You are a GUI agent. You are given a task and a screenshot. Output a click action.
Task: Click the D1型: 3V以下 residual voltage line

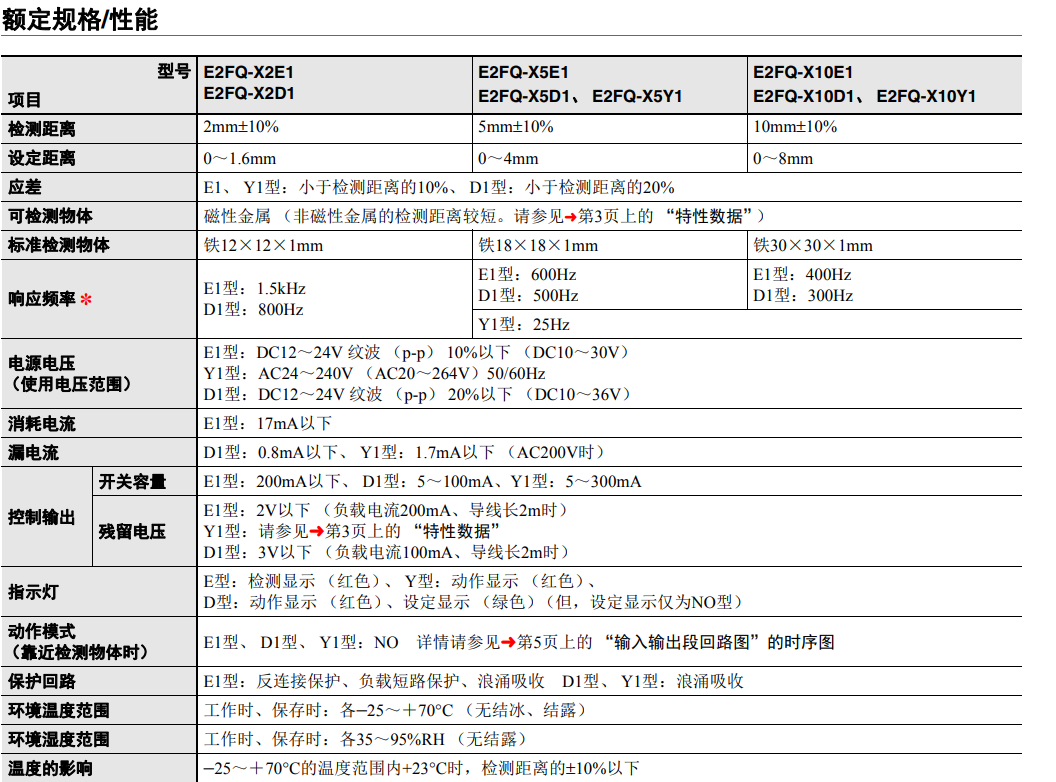pos(389,552)
